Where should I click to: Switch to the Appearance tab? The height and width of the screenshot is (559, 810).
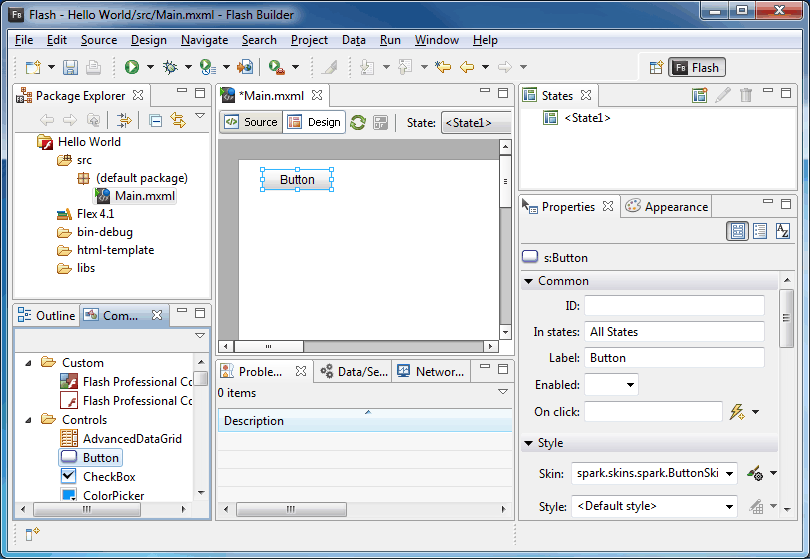pyautogui.click(x=666, y=207)
